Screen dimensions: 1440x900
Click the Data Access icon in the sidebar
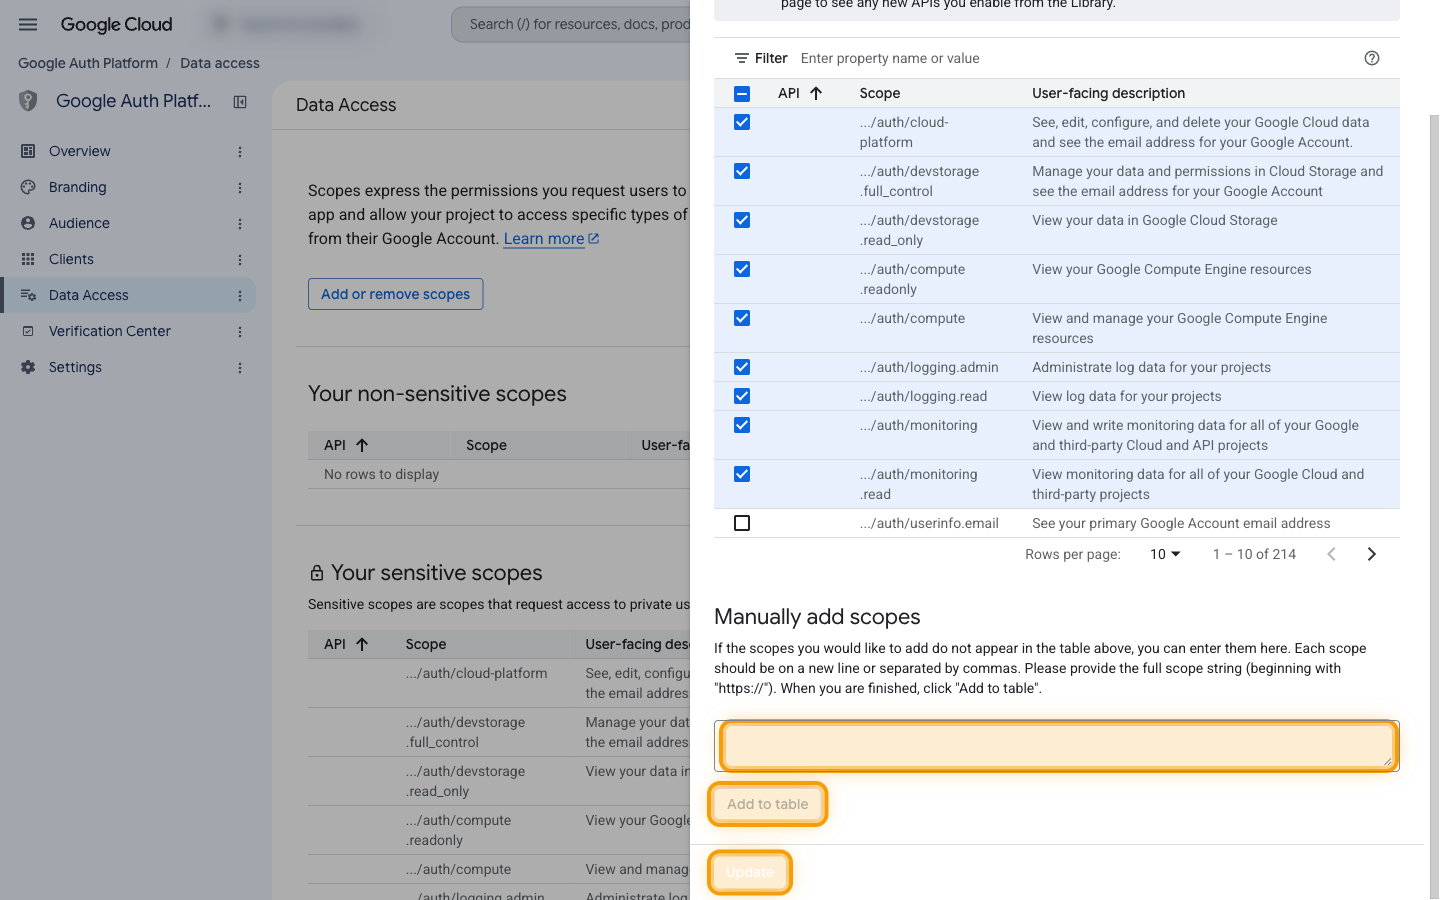(28, 295)
